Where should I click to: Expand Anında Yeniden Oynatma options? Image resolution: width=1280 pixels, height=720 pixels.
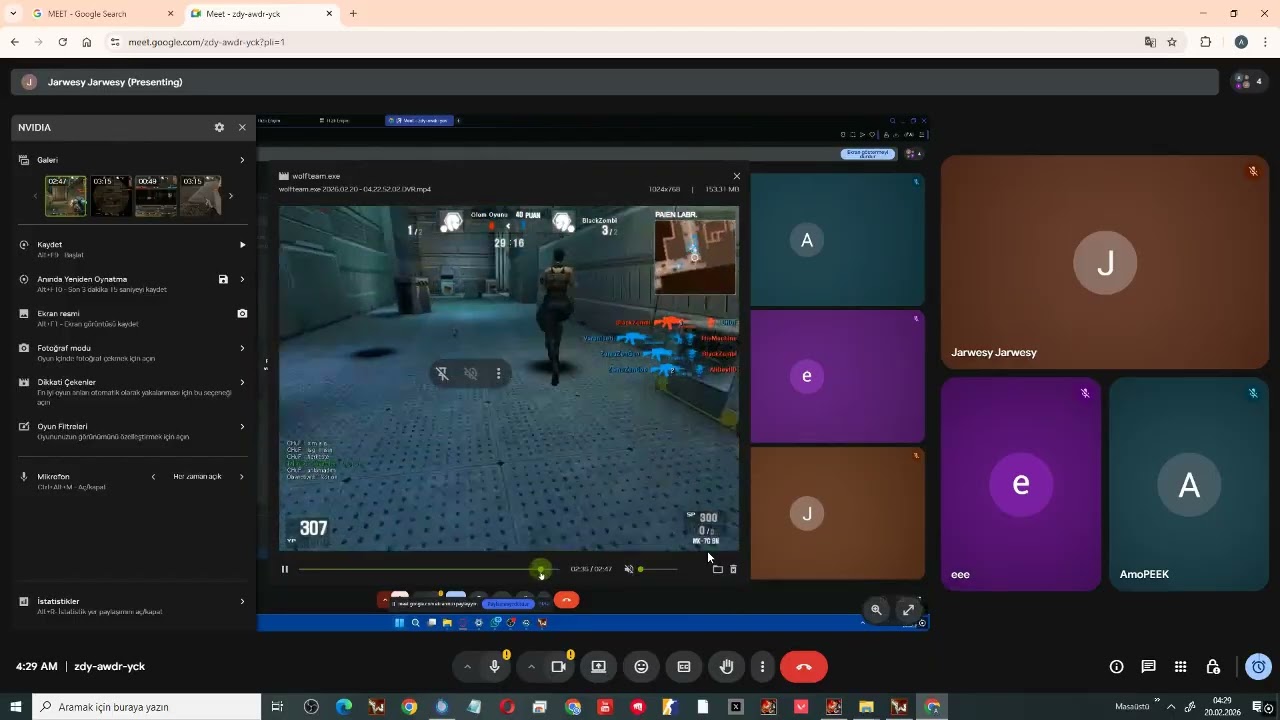click(242, 280)
